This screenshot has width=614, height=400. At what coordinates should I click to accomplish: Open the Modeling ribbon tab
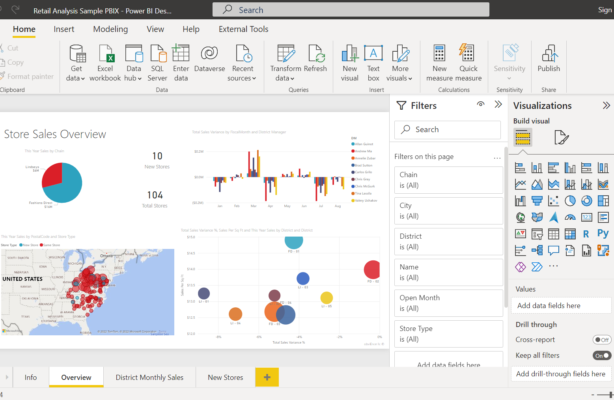coord(110,29)
